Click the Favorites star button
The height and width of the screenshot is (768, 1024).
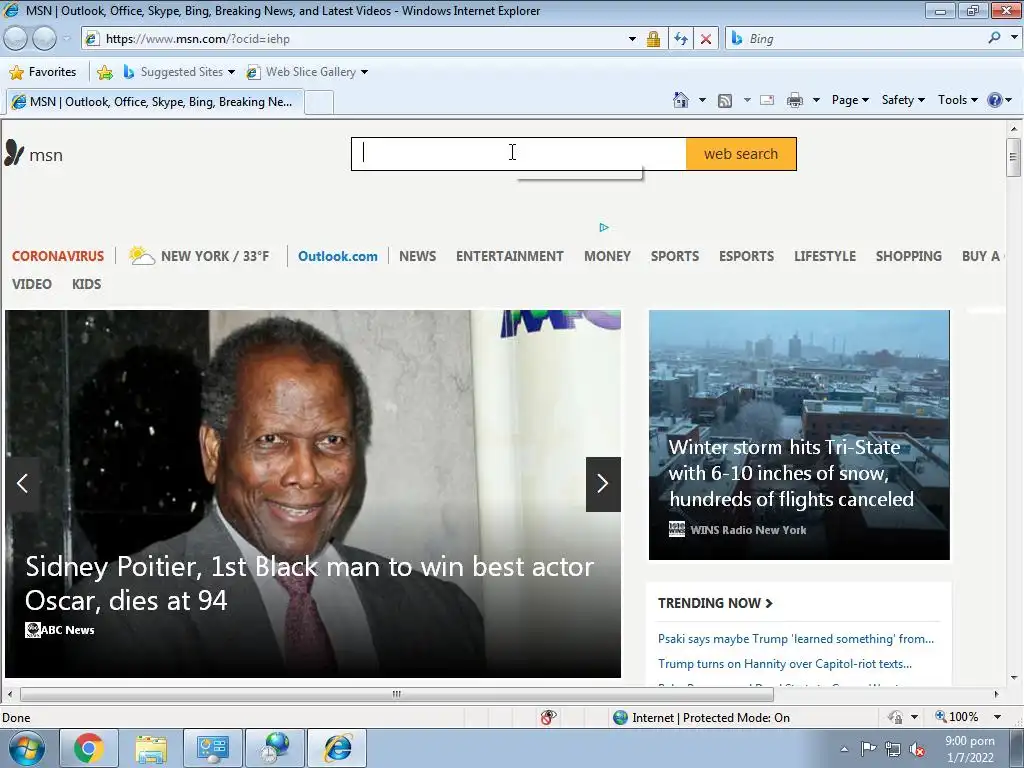pos(43,72)
